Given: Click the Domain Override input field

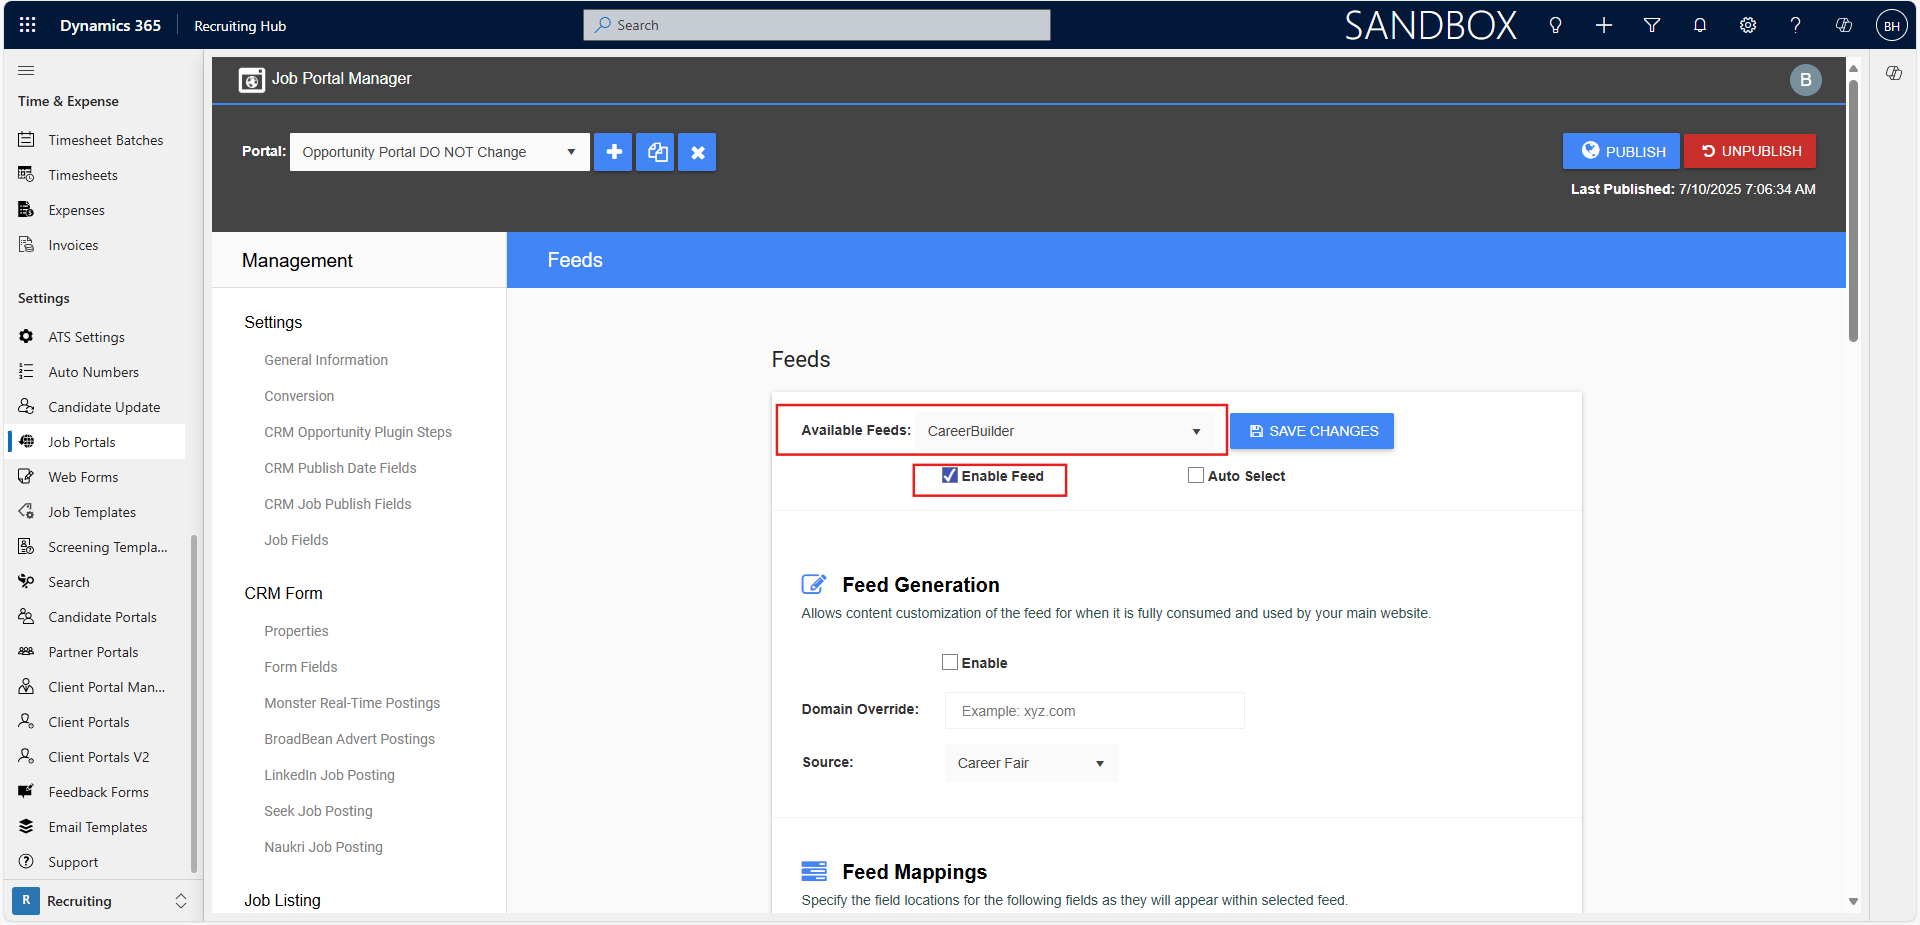Looking at the screenshot, I should [x=1094, y=711].
